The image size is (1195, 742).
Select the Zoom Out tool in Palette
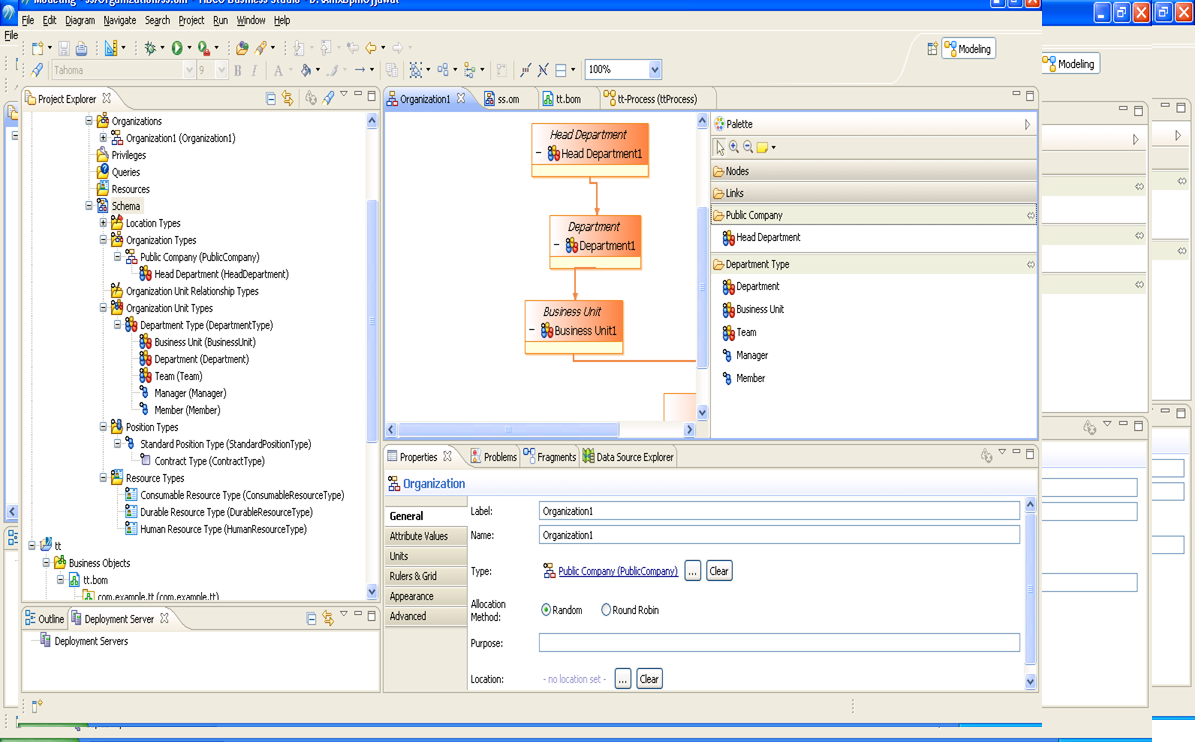[x=747, y=147]
